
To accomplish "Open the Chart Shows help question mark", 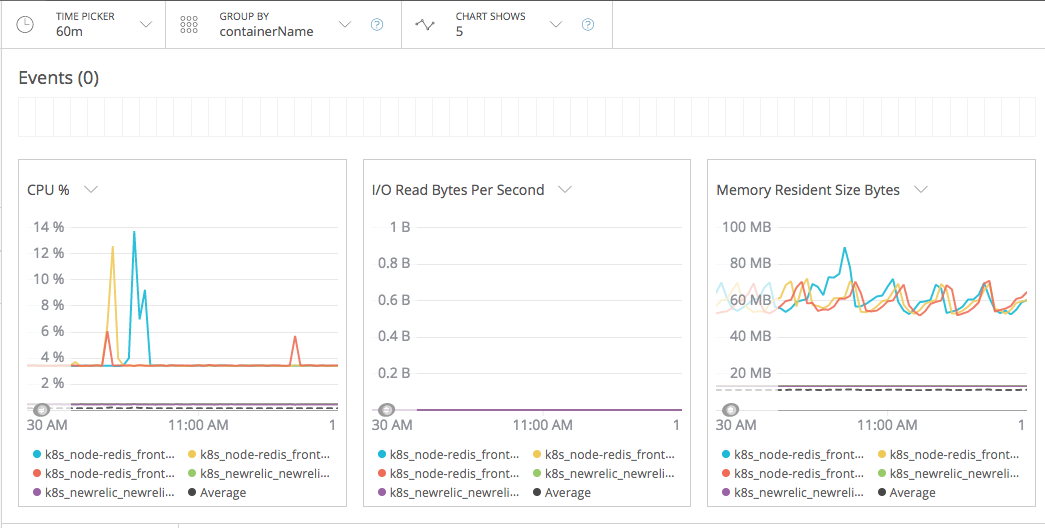I will (x=588, y=25).
